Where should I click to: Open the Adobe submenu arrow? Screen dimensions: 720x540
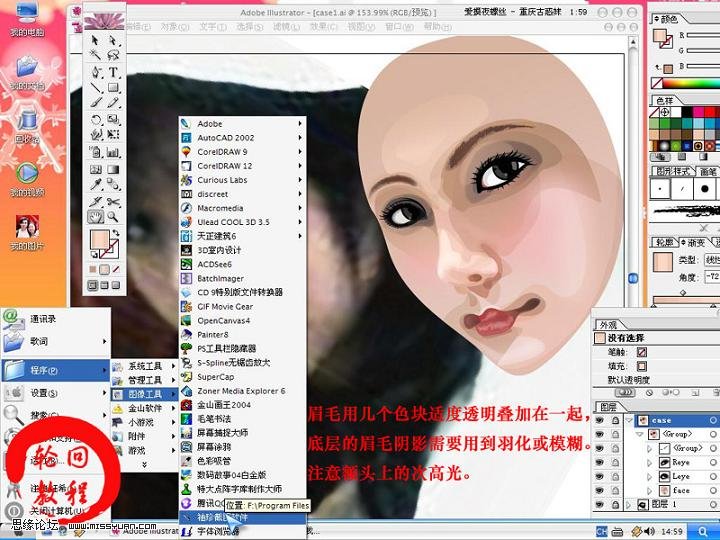[x=300, y=124]
